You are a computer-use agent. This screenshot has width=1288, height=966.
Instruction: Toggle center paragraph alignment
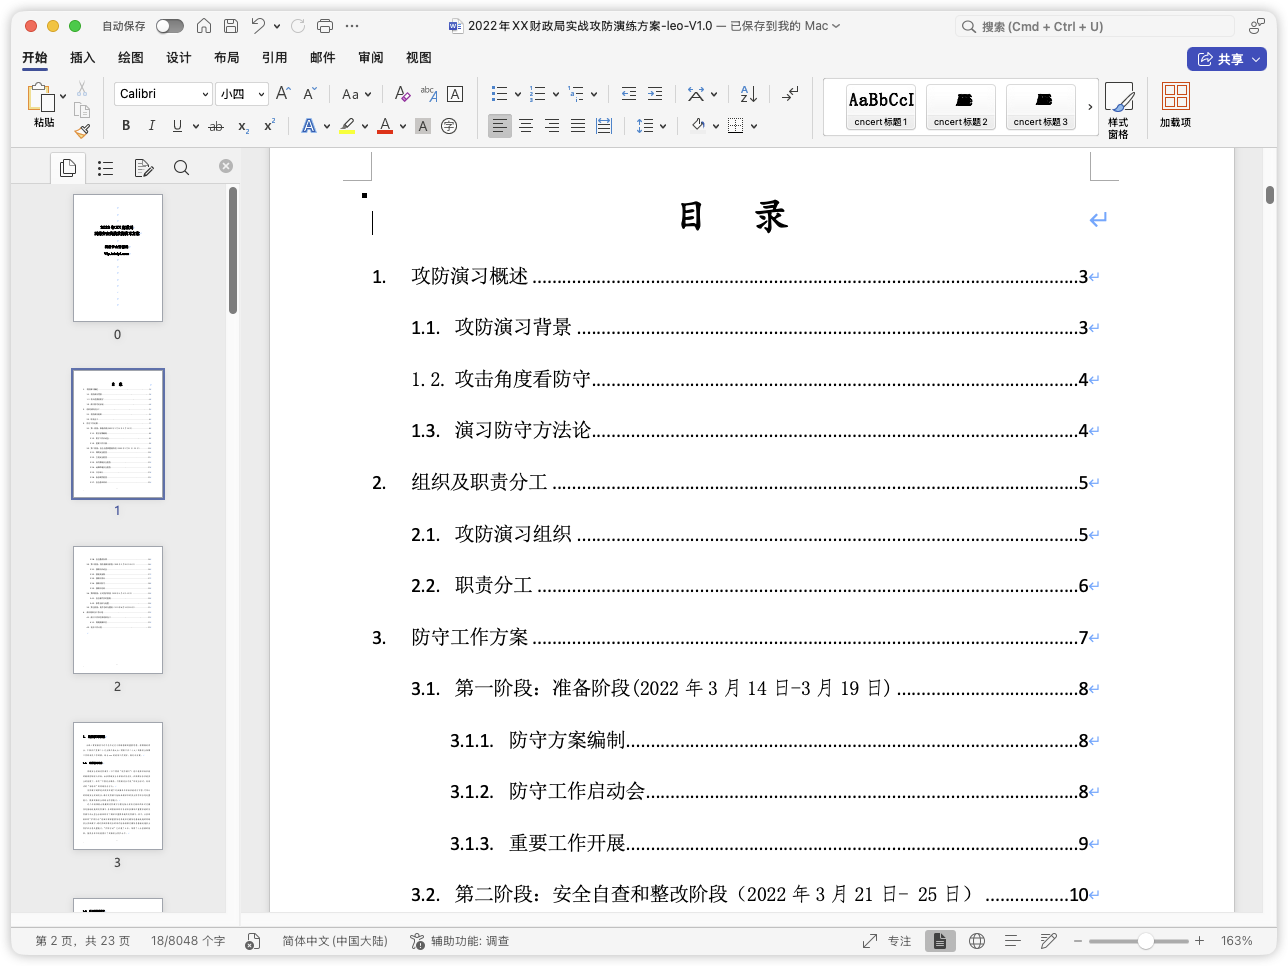coord(526,125)
